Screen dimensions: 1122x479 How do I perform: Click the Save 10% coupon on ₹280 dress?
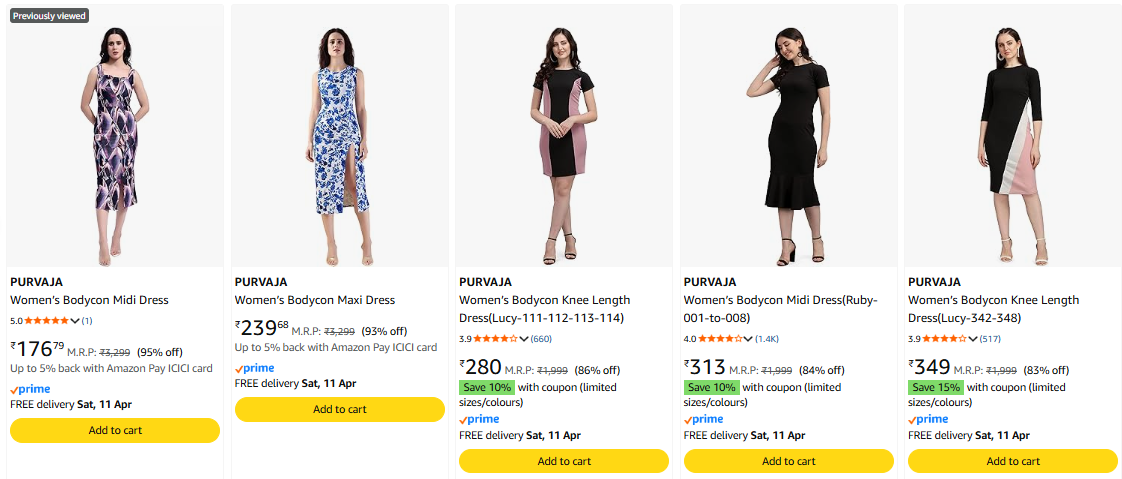click(x=486, y=387)
